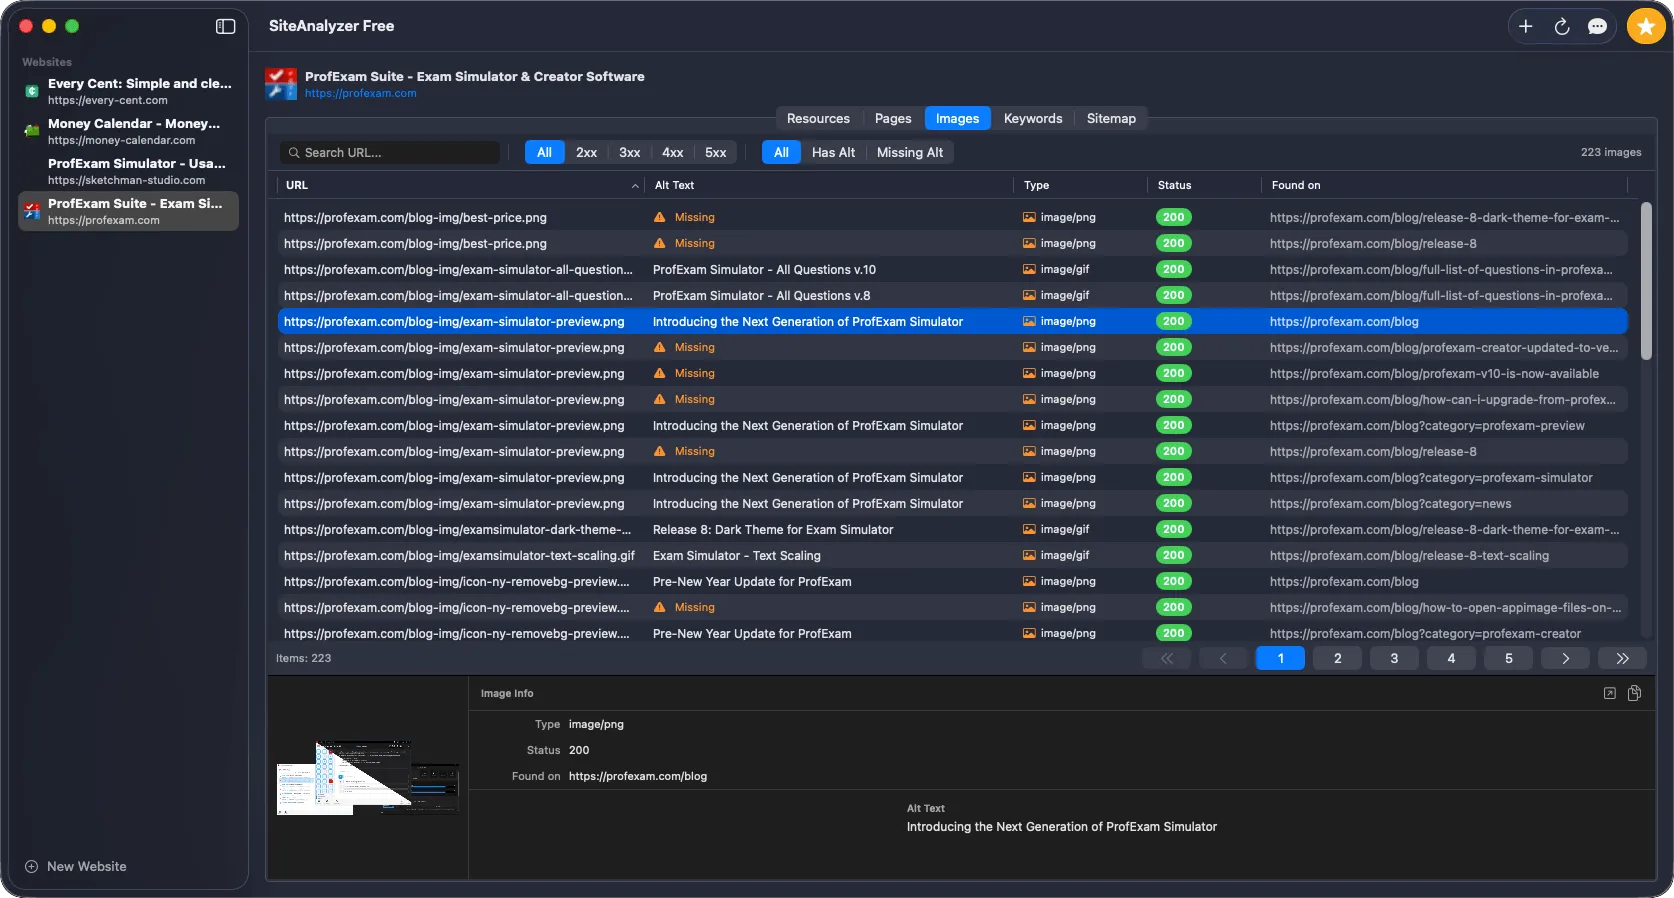Click 200 status badge on selected row

pos(1174,322)
